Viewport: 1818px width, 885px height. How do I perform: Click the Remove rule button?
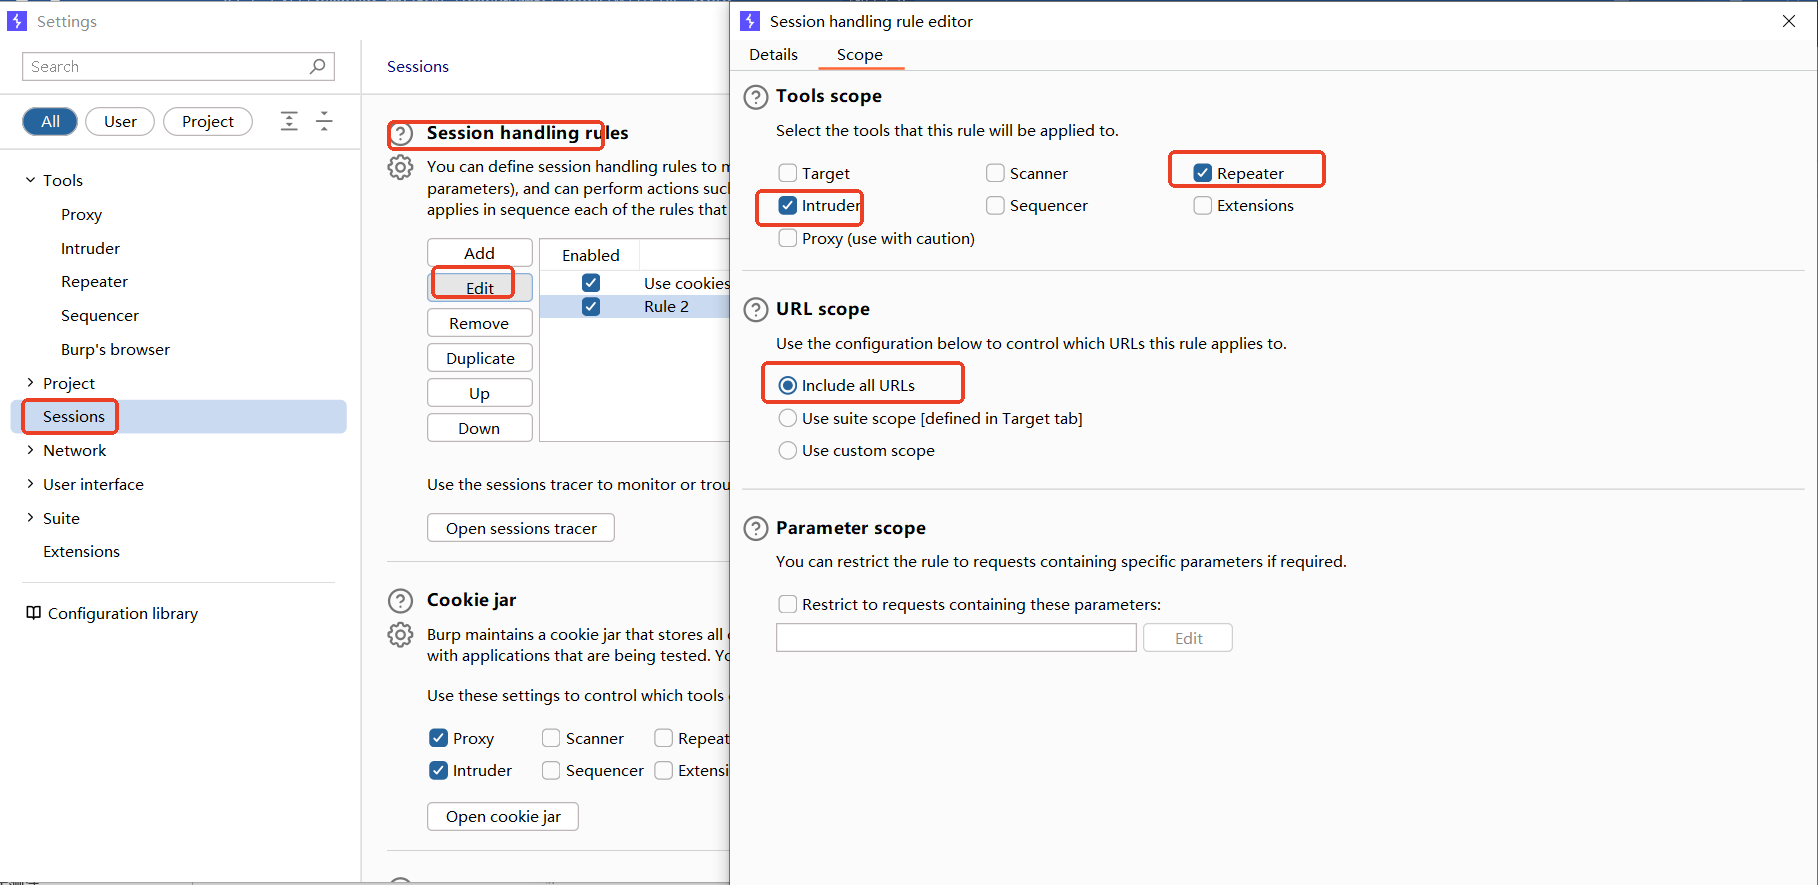(x=480, y=323)
